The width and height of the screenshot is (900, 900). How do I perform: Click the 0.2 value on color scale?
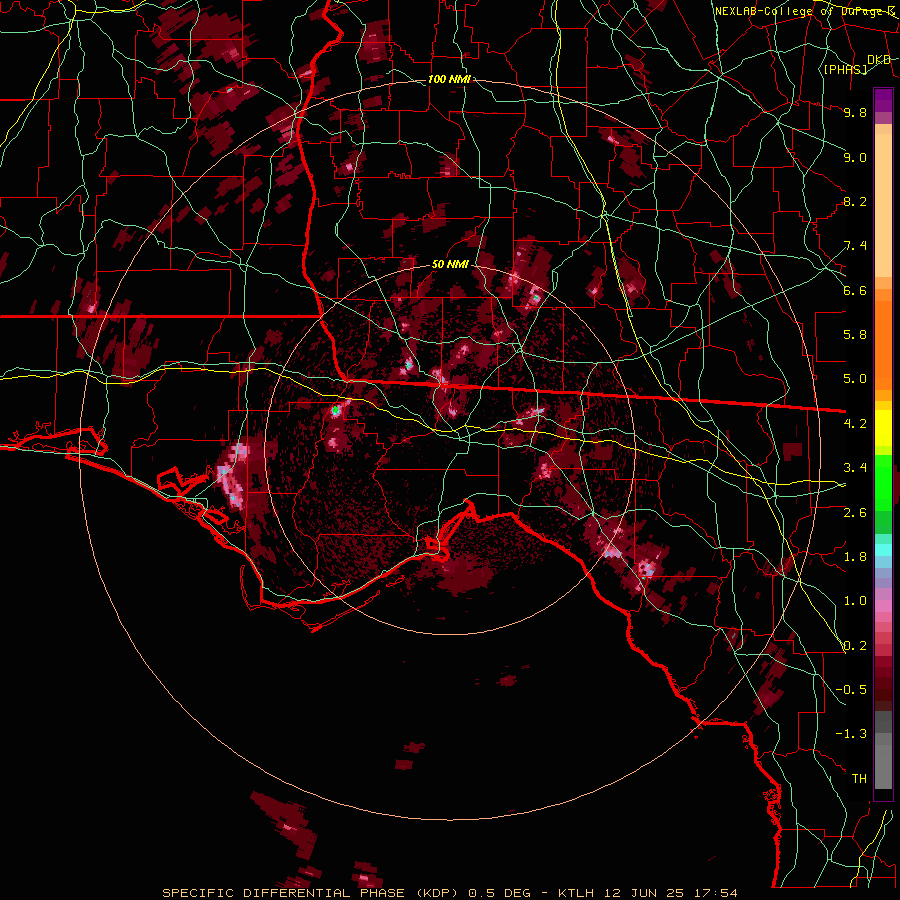pos(855,646)
